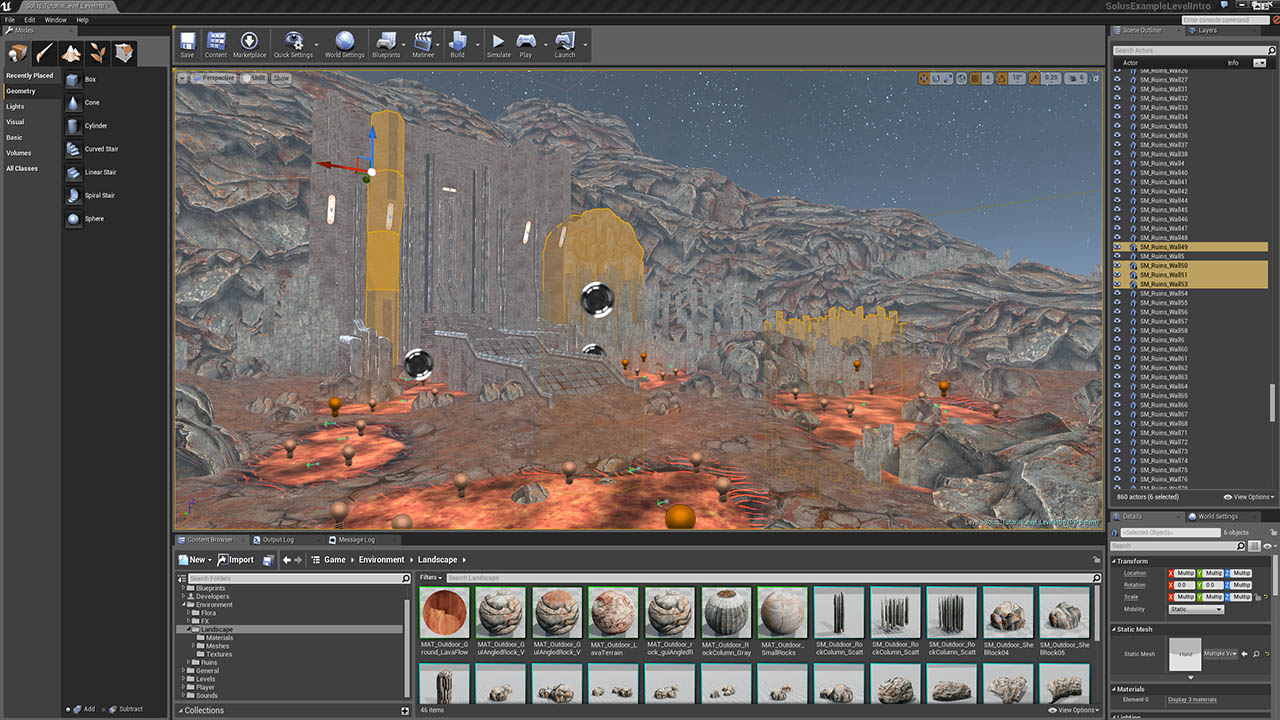Open the Static Mesh asset picker dropdown
Viewport: 1280px width, 720px height.
pos(1218,654)
